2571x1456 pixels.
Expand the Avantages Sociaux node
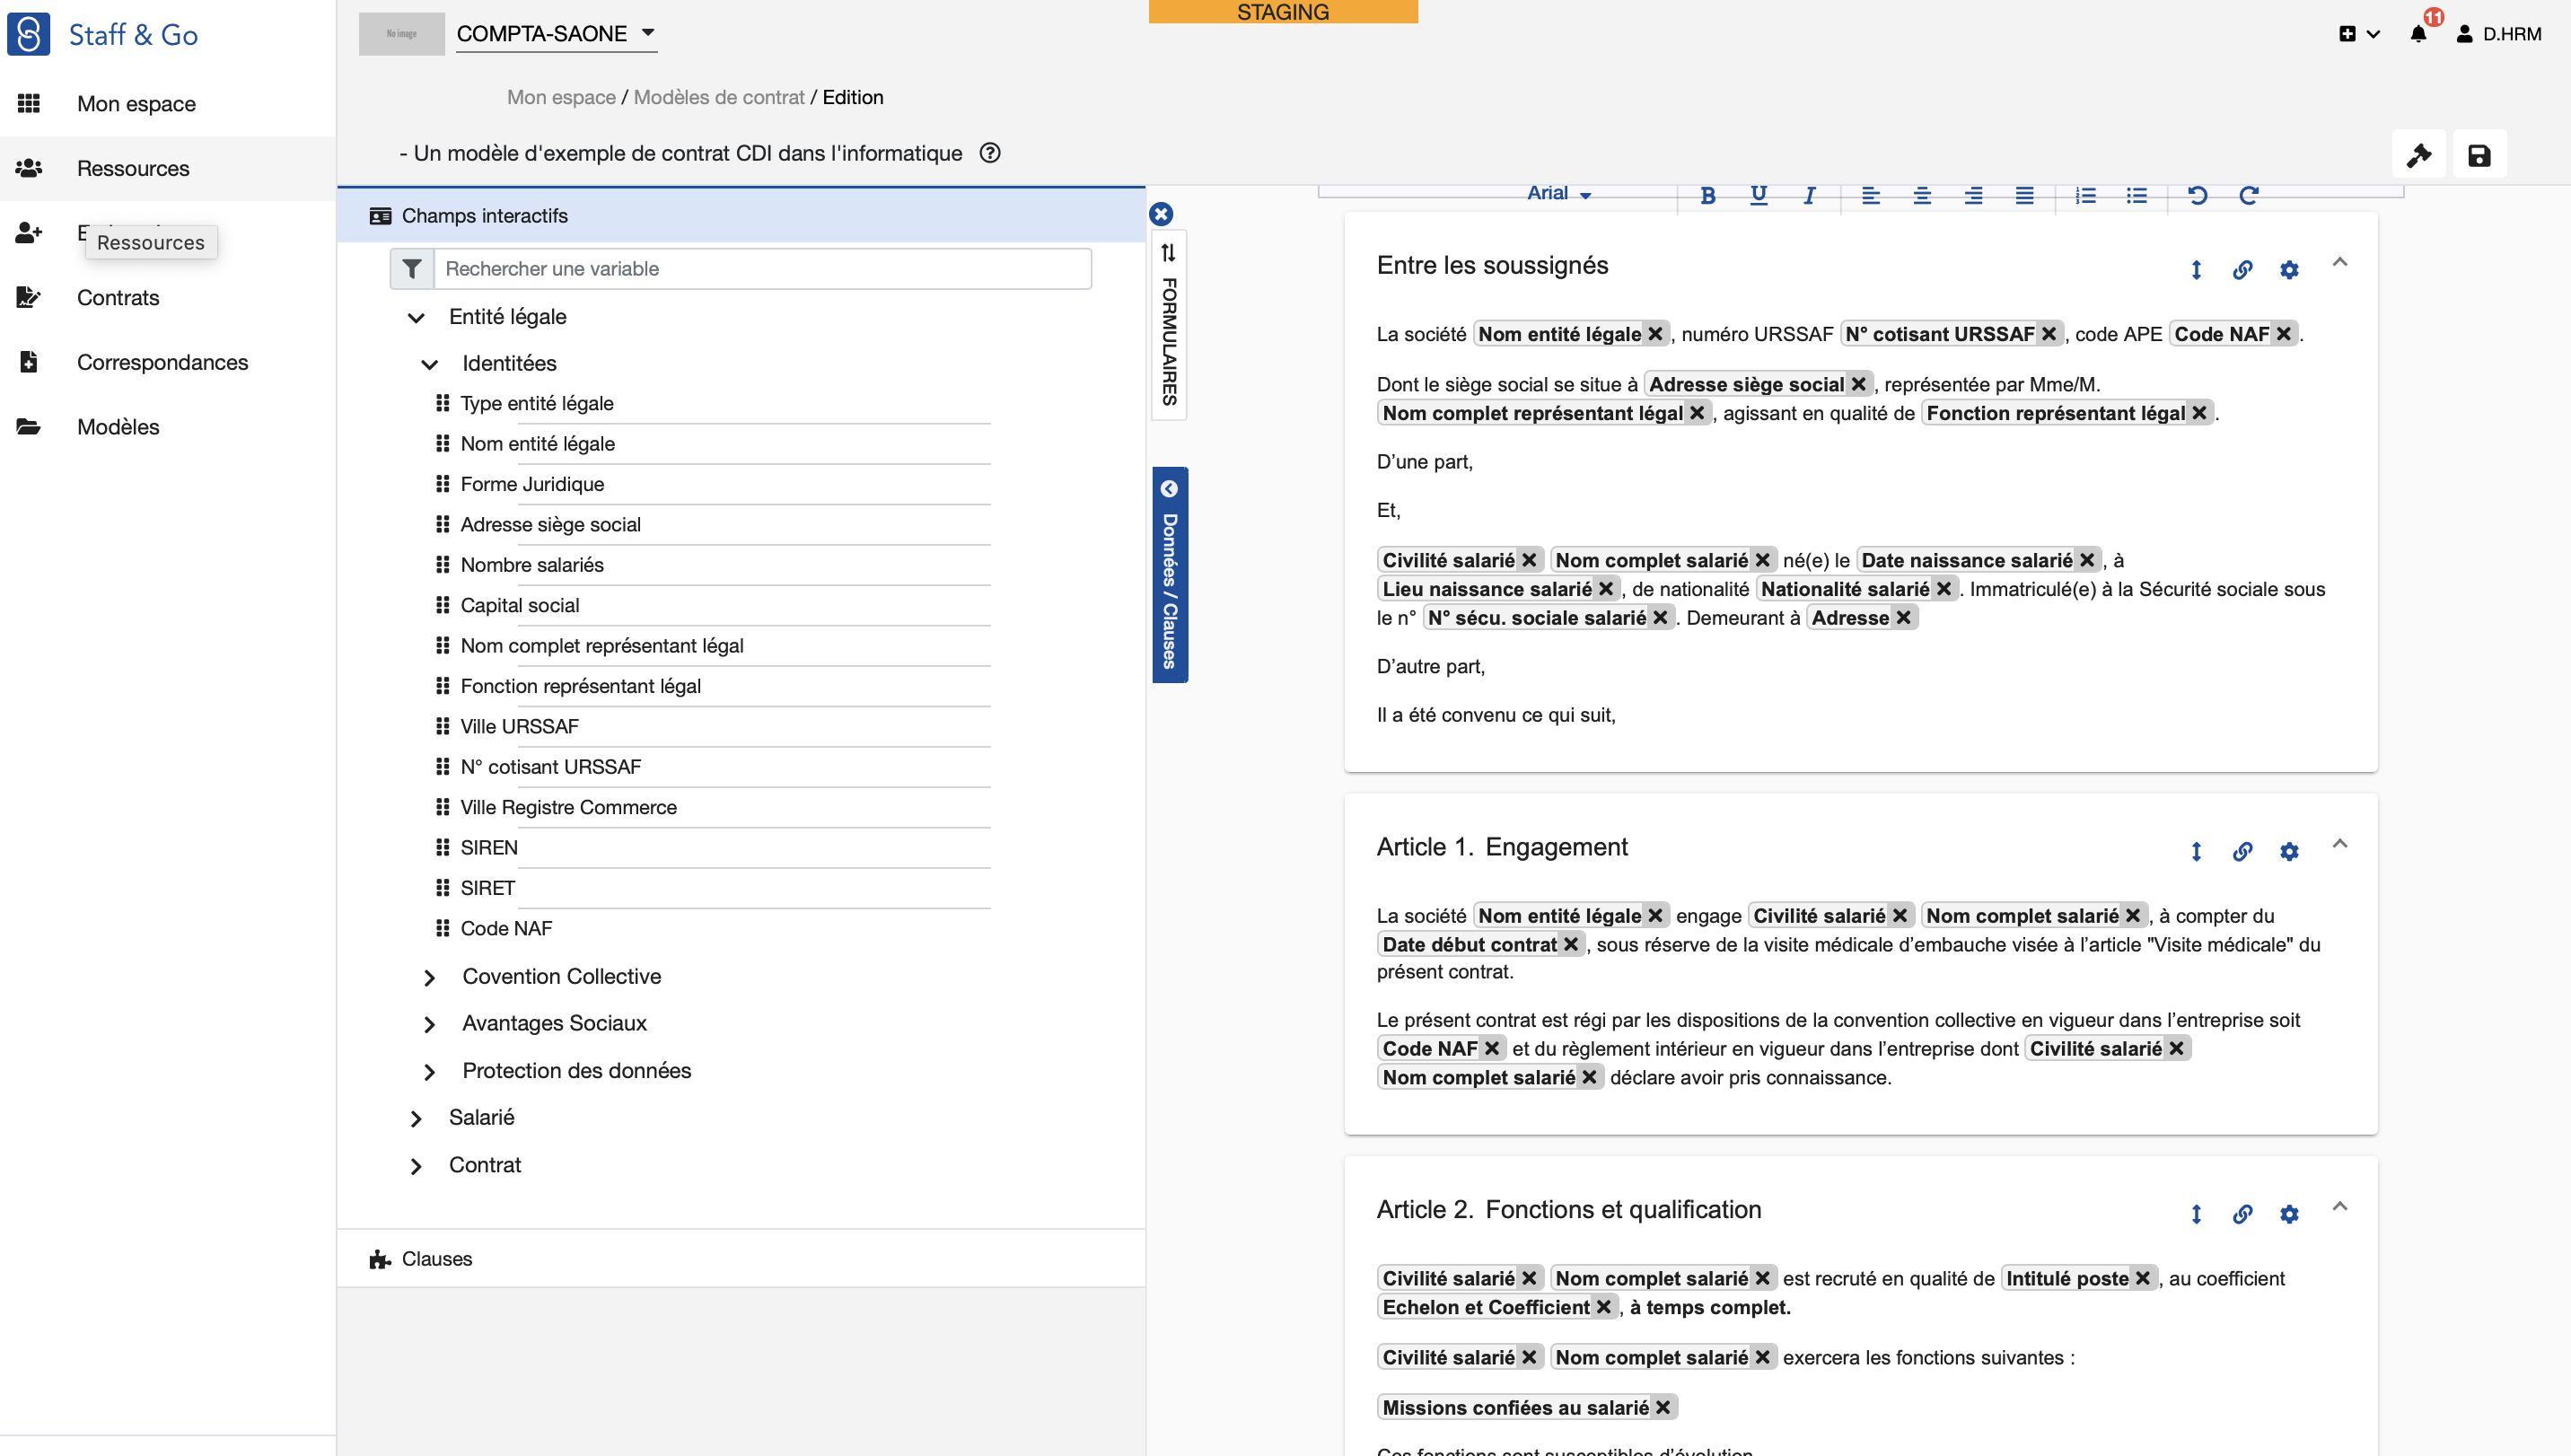(x=430, y=1024)
